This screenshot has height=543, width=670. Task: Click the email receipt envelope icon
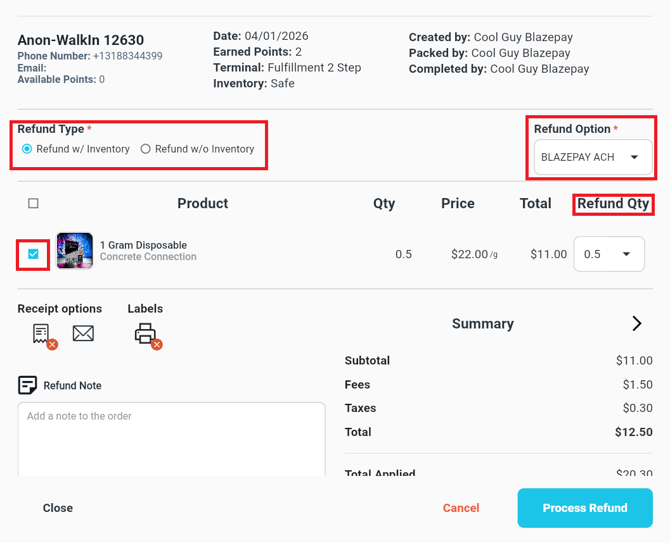point(84,333)
